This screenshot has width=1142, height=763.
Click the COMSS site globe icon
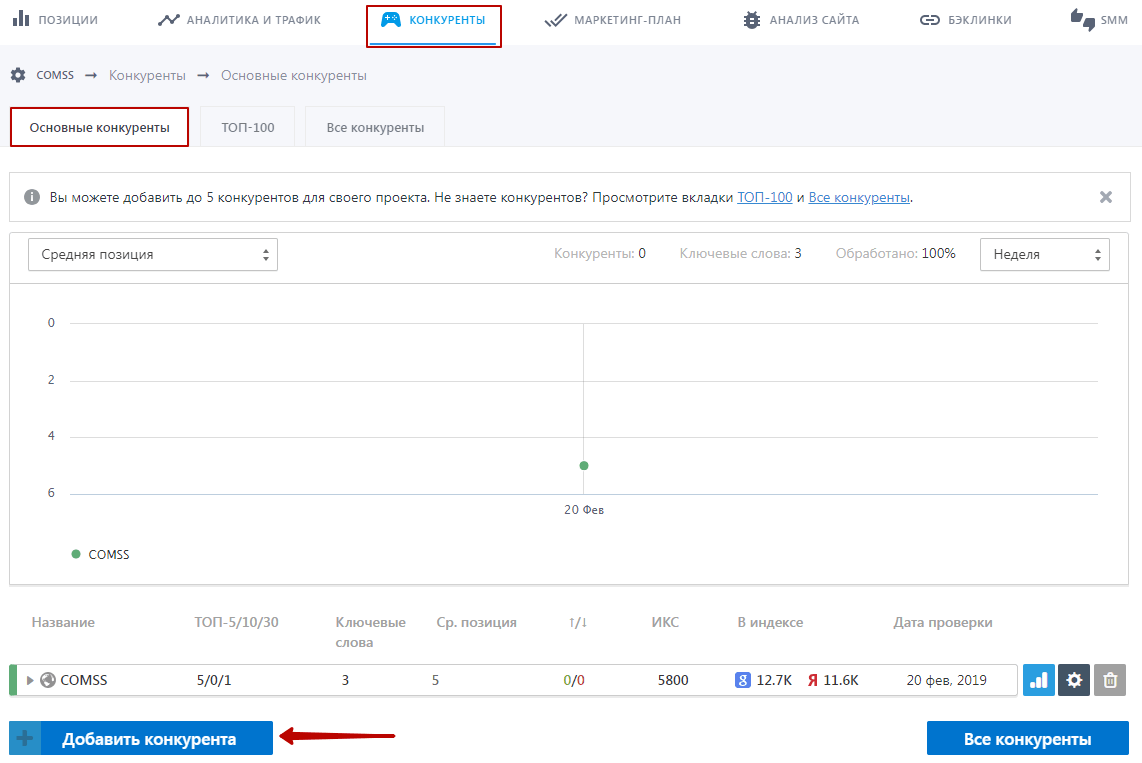click(x=48, y=680)
